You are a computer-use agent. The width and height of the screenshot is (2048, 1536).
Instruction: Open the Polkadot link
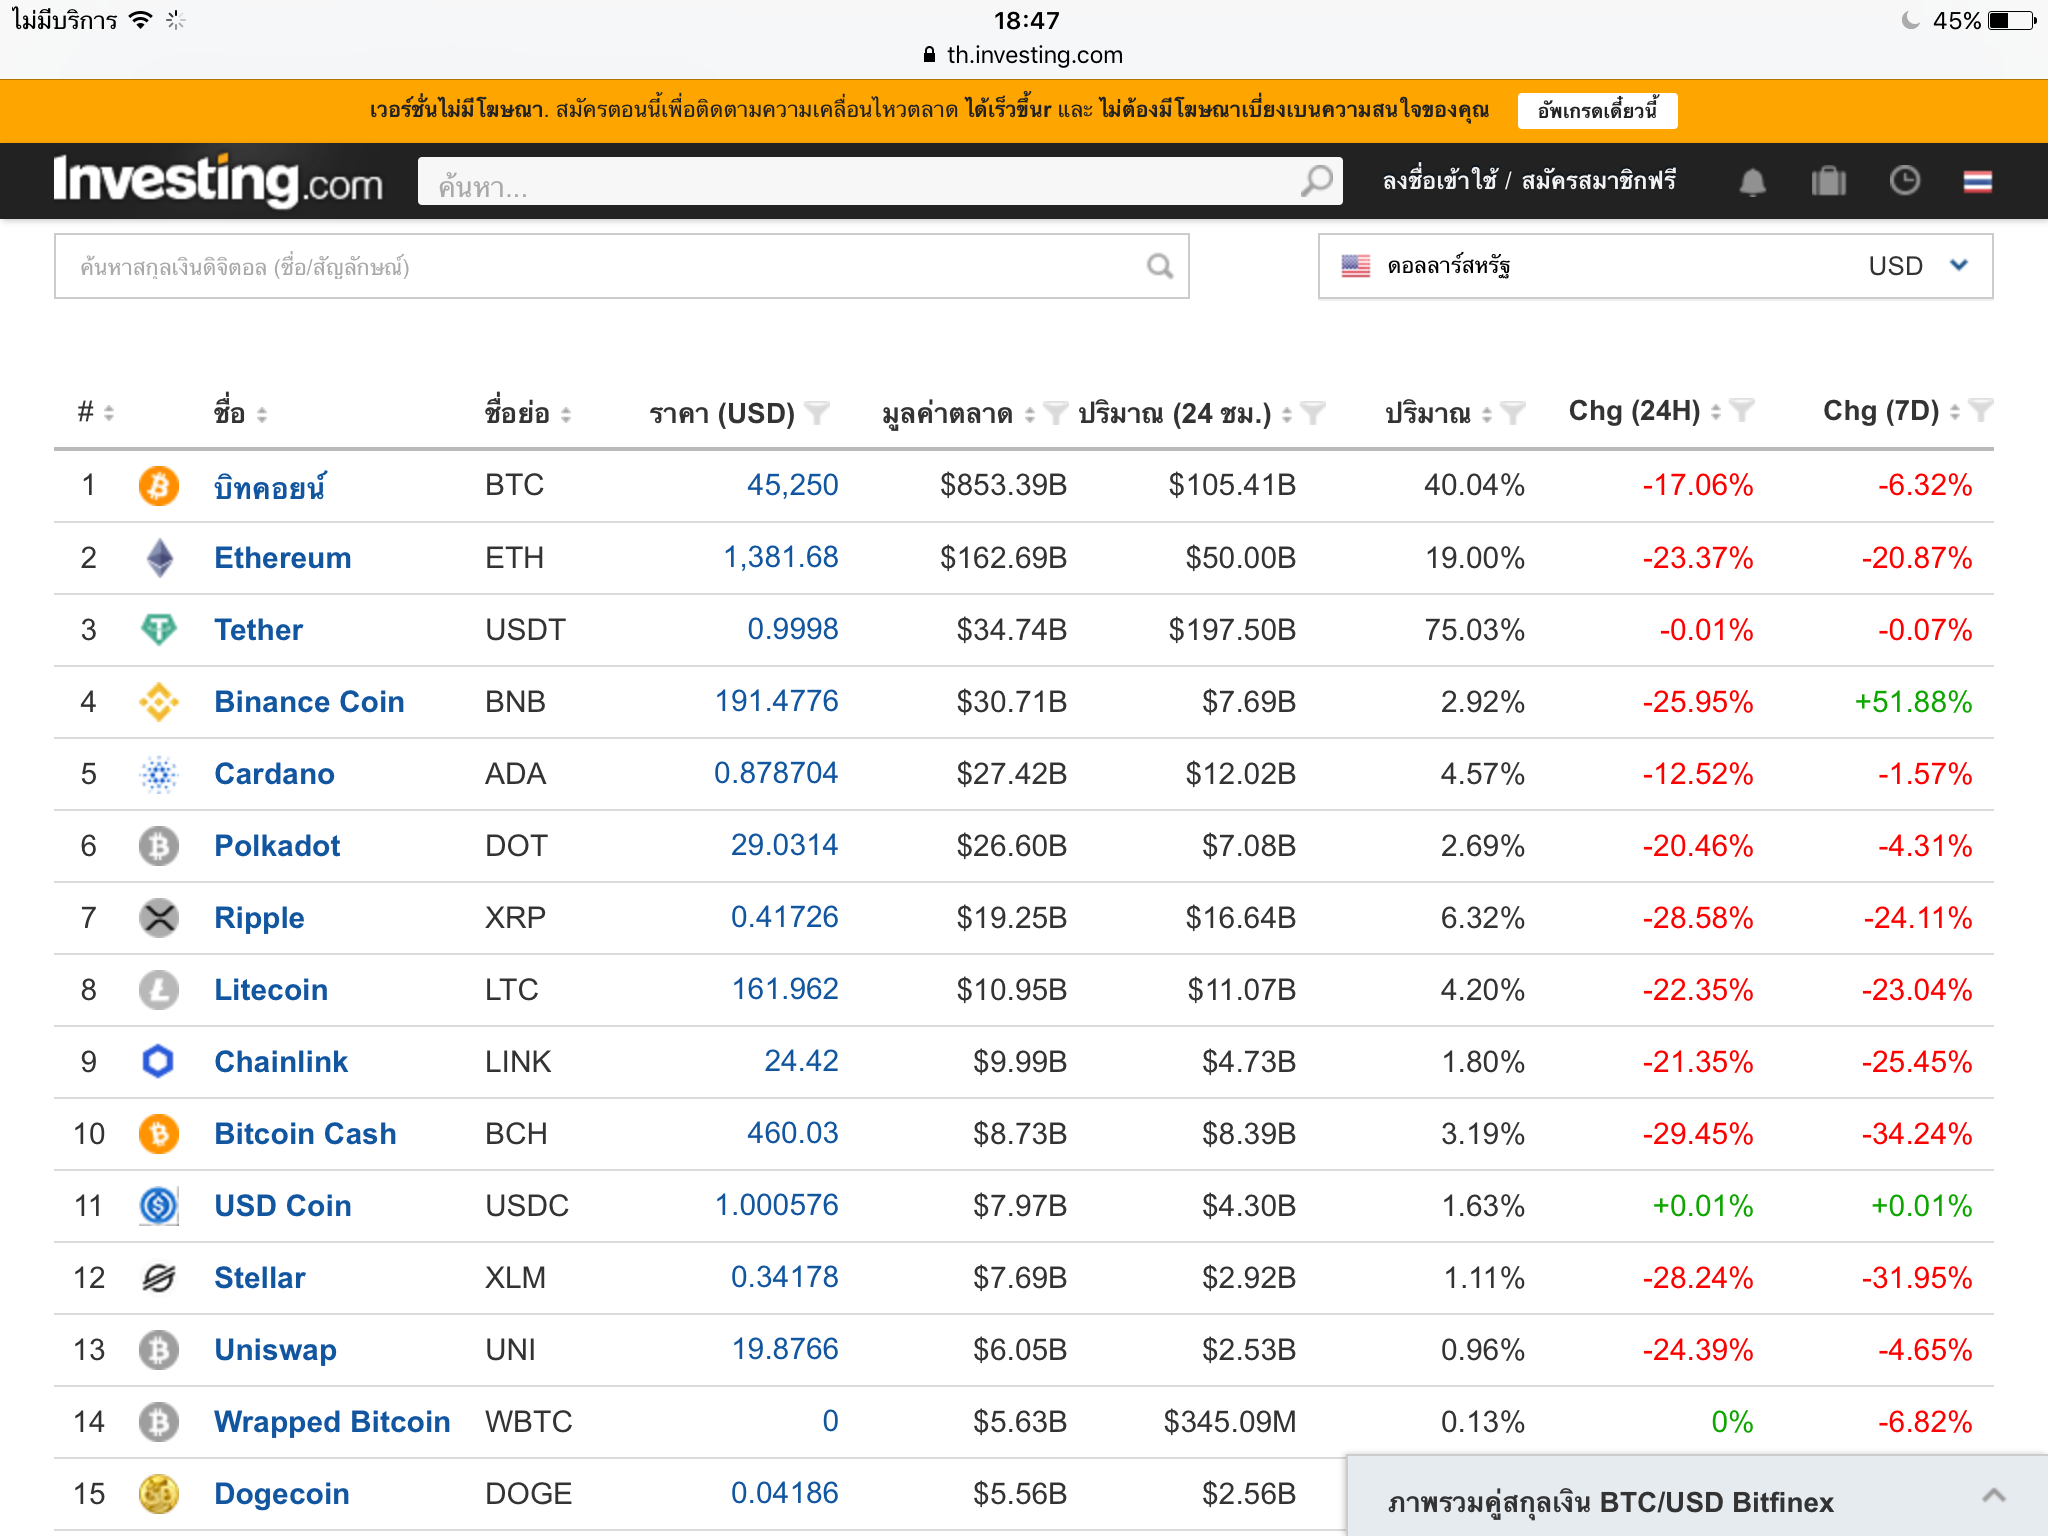[x=277, y=846]
